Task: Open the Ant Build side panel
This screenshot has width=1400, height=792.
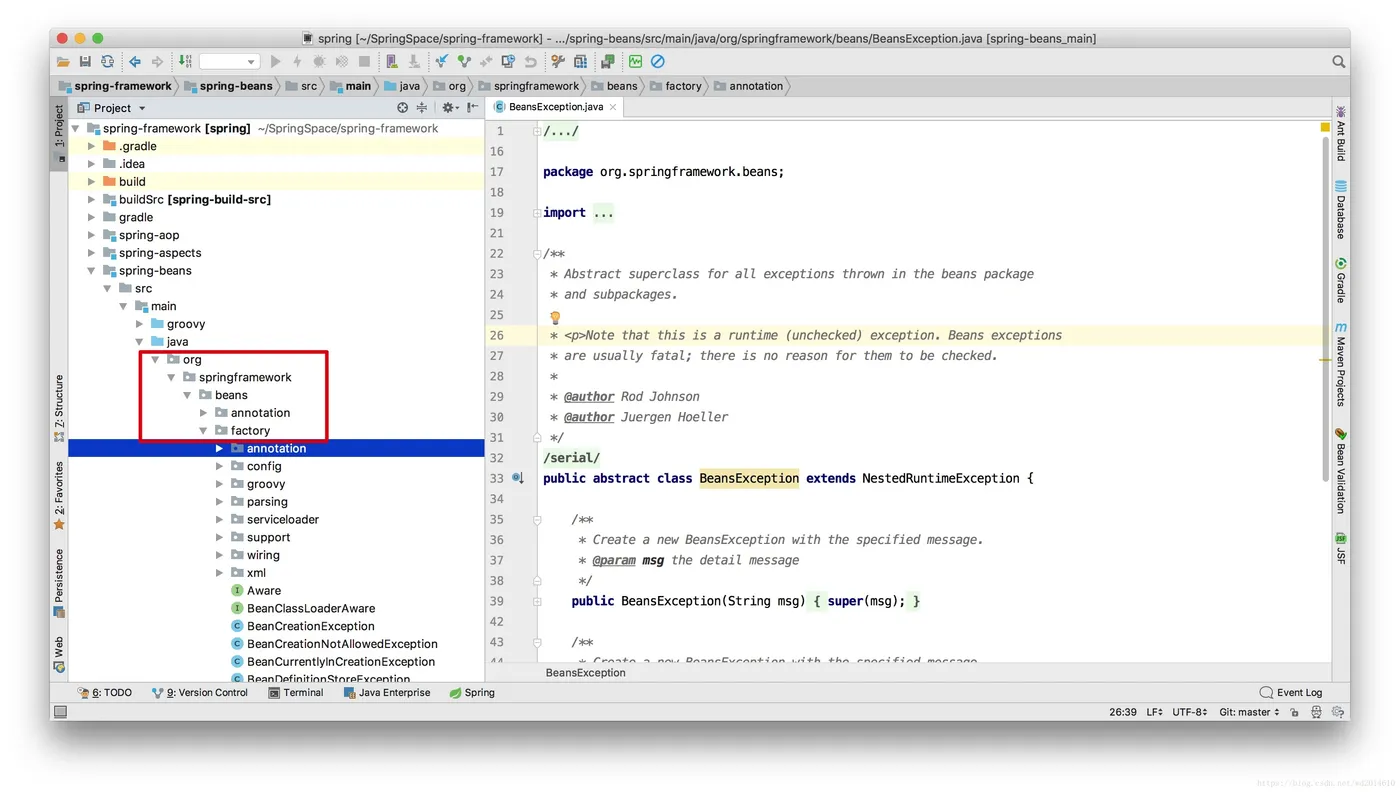Action: point(1341,133)
